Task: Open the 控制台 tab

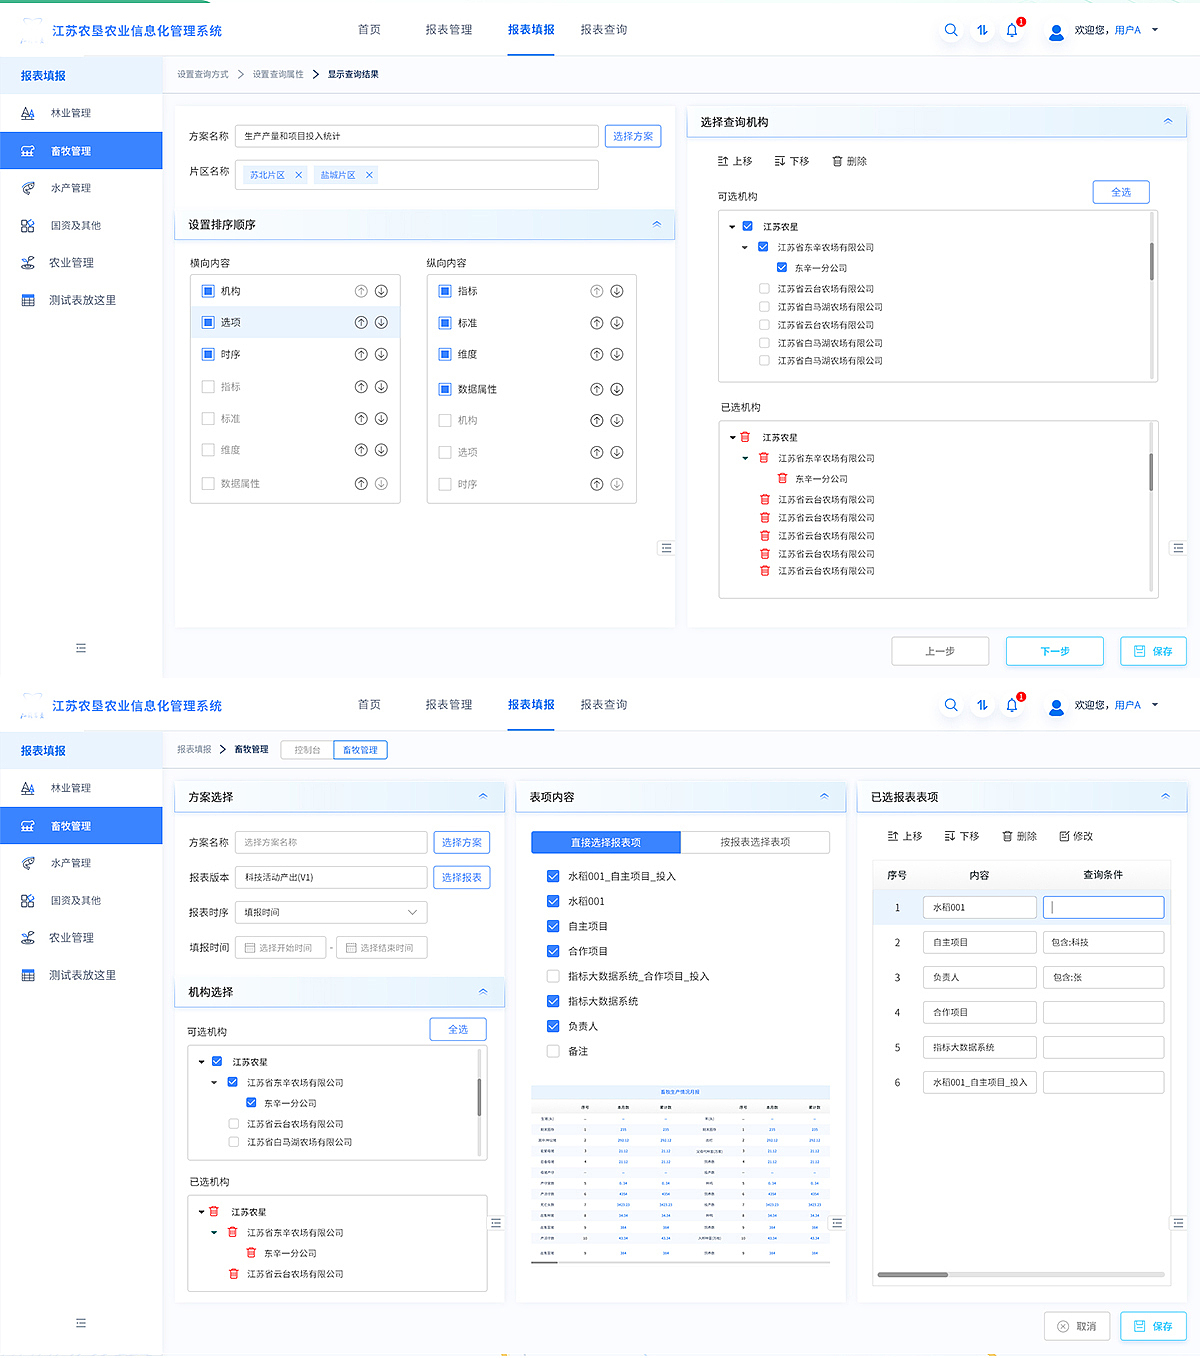Action: pos(307,750)
